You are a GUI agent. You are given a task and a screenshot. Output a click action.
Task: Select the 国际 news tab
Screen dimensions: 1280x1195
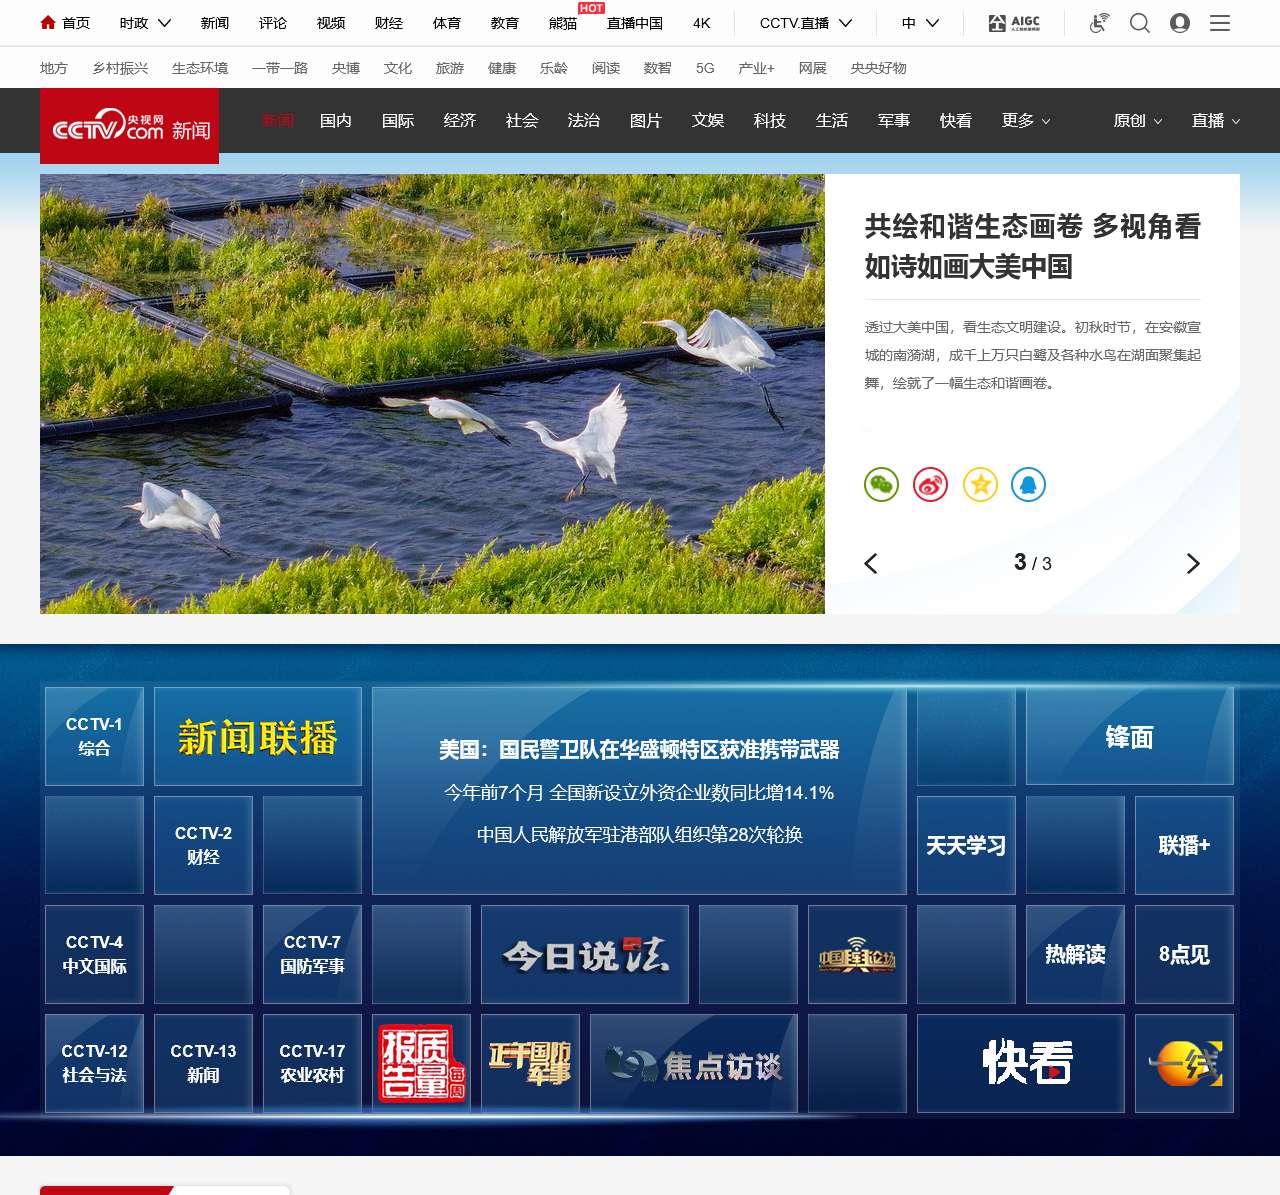[398, 121]
